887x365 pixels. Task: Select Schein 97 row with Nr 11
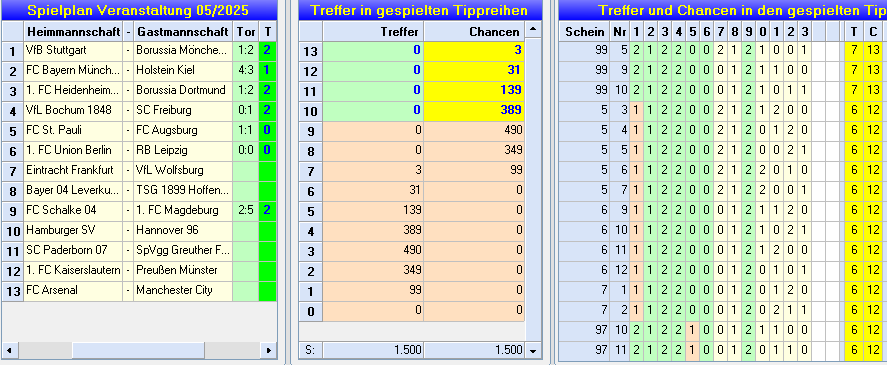click(x=721, y=351)
